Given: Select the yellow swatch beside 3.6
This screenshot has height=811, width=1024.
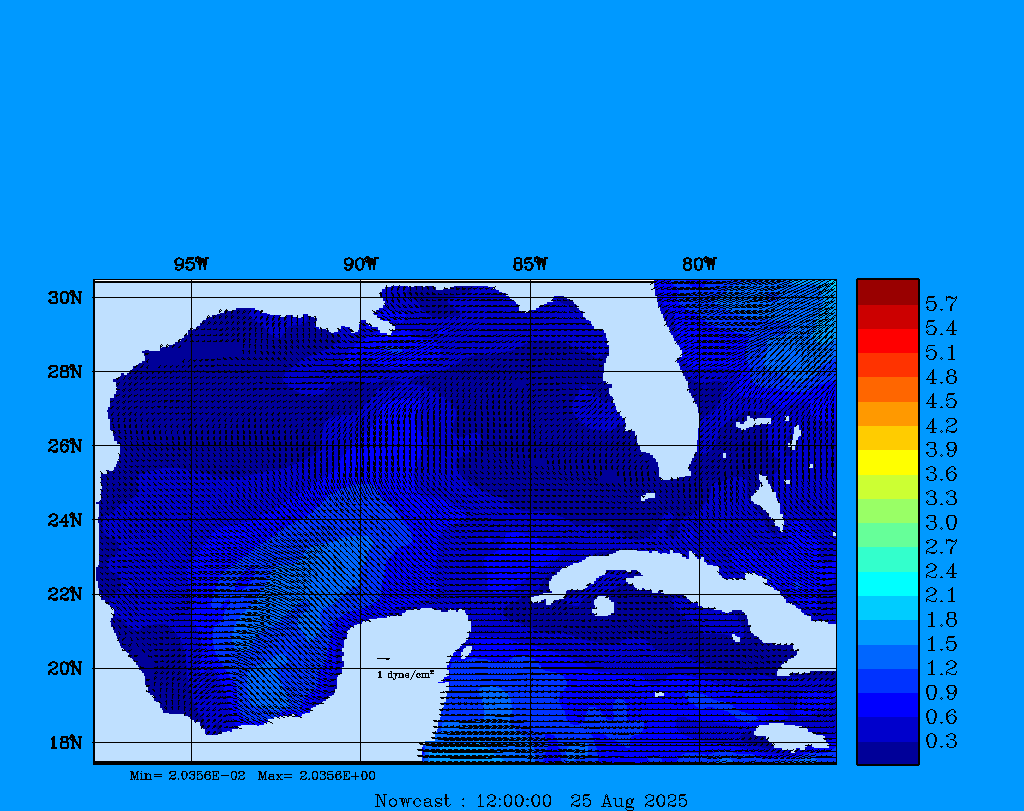Looking at the screenshot, I should coord(887,462).
